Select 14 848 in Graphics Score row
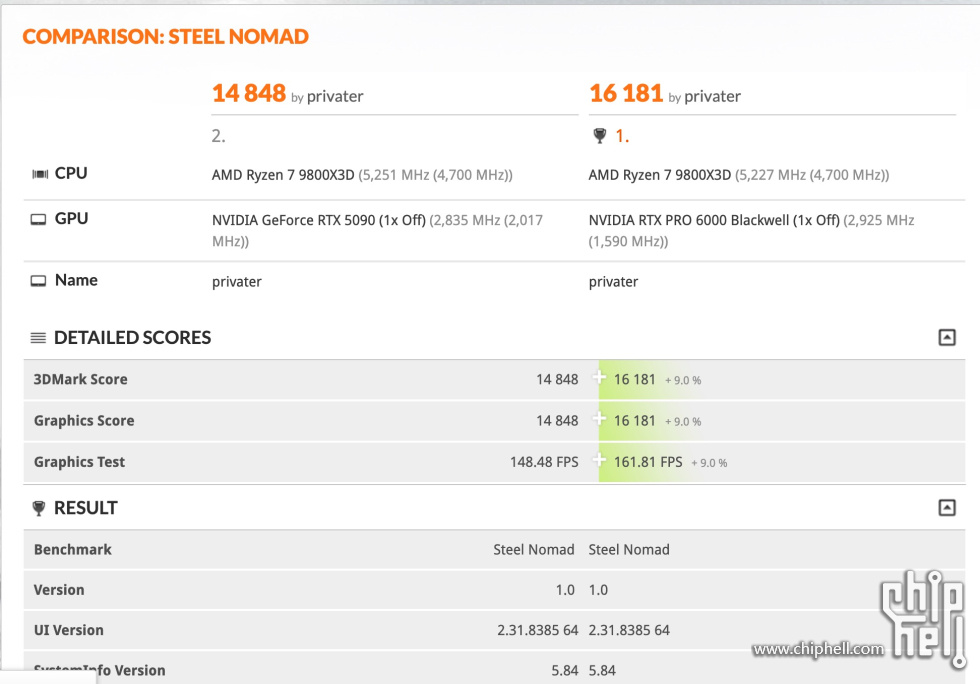This screenshot has height=684, width=980. tap(557, 421)
